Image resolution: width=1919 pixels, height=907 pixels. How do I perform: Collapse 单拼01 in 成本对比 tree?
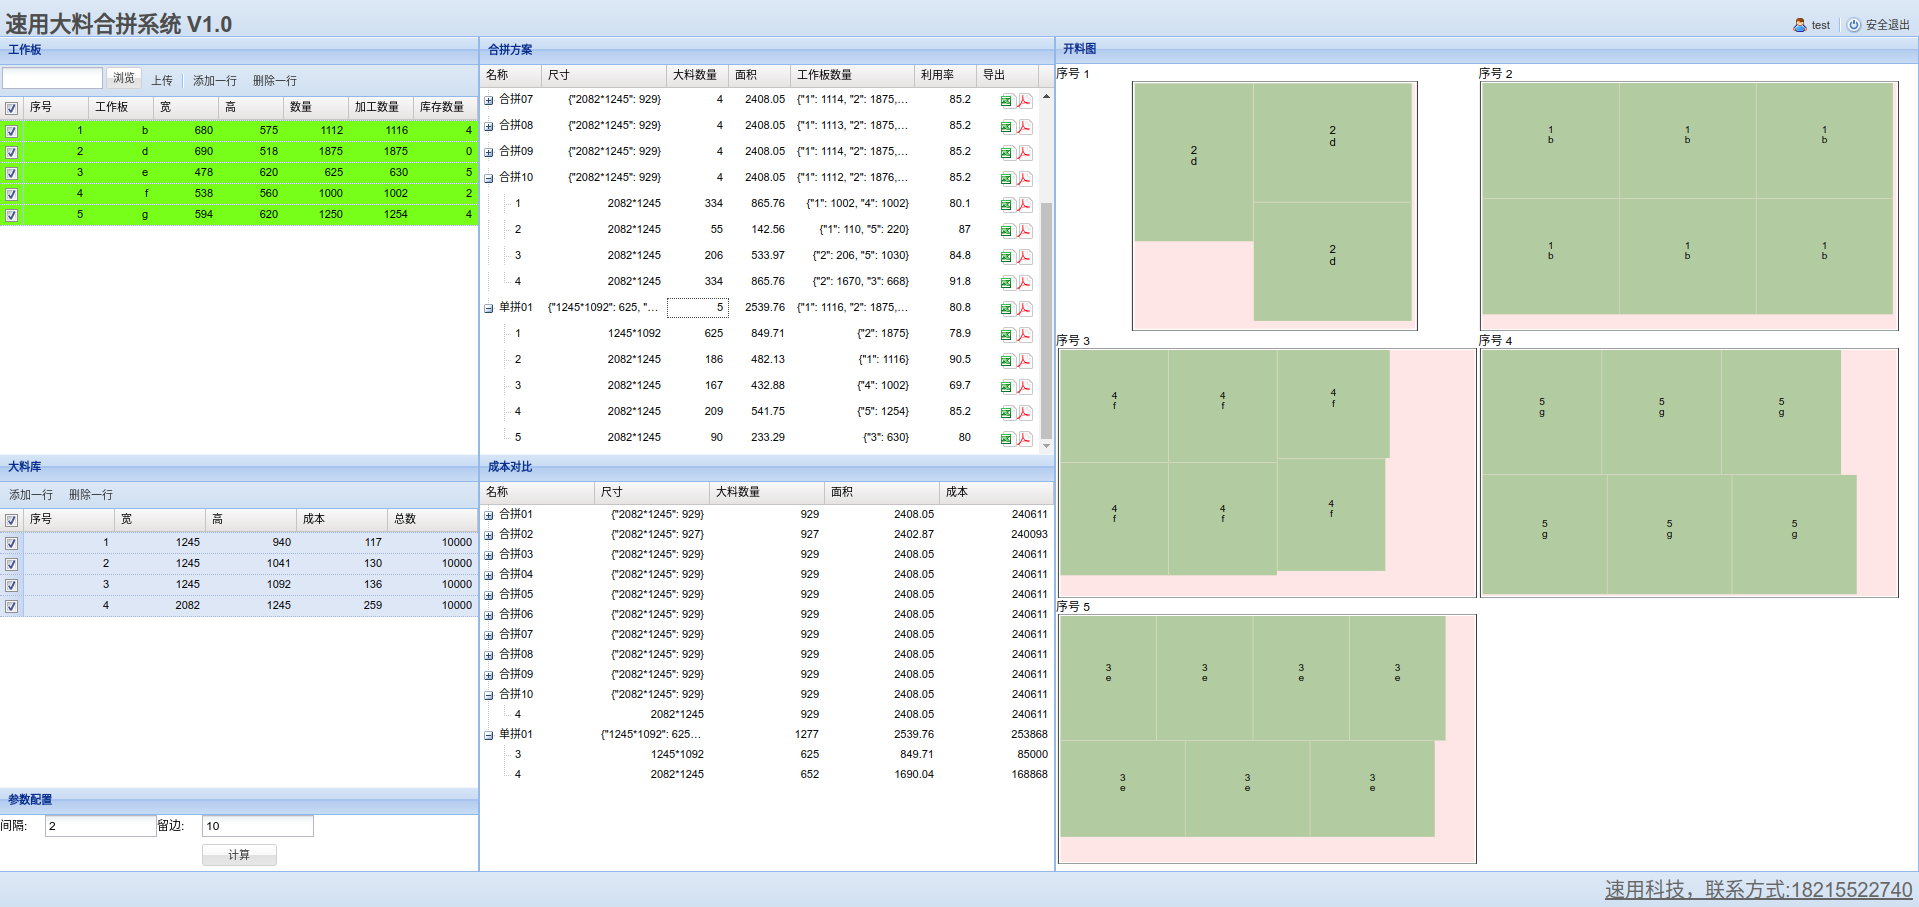click(x=489, y=735)
